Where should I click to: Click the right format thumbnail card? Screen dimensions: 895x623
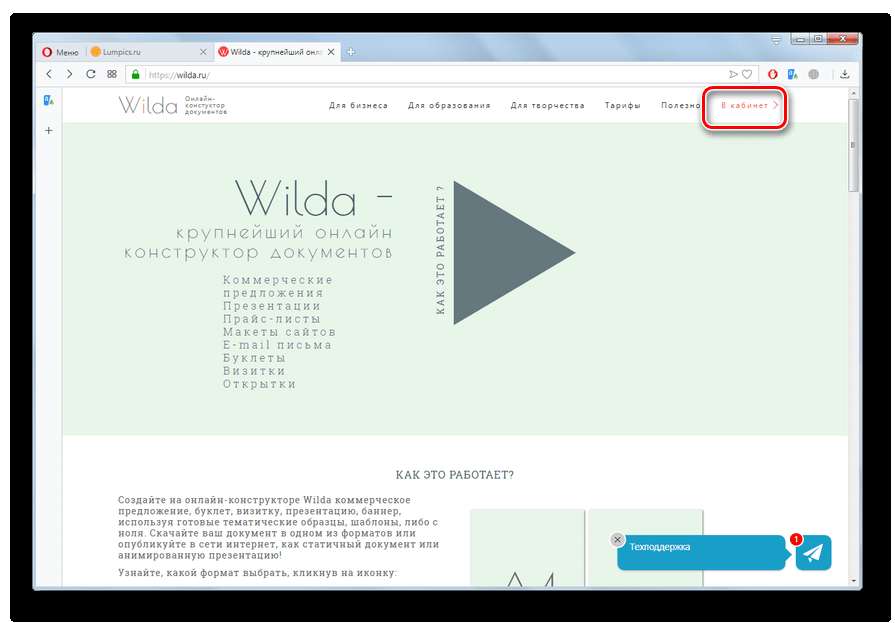pyautogui.click(x=646, y=548)
